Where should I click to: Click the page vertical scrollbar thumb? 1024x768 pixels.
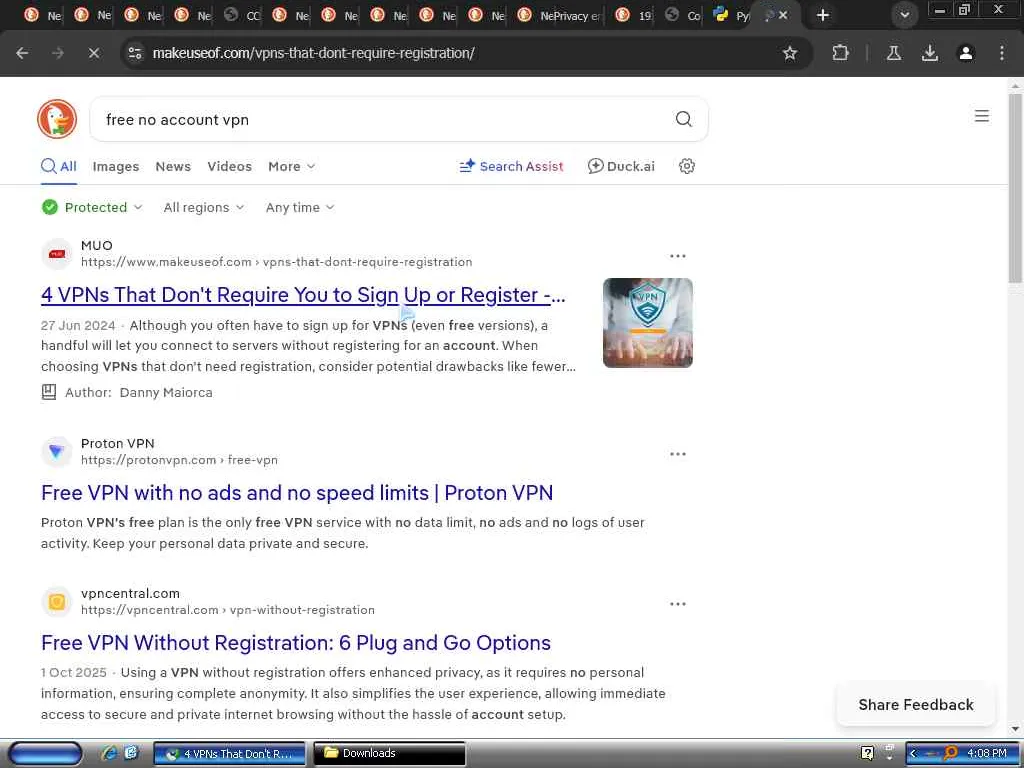[x=1015, y=188]
